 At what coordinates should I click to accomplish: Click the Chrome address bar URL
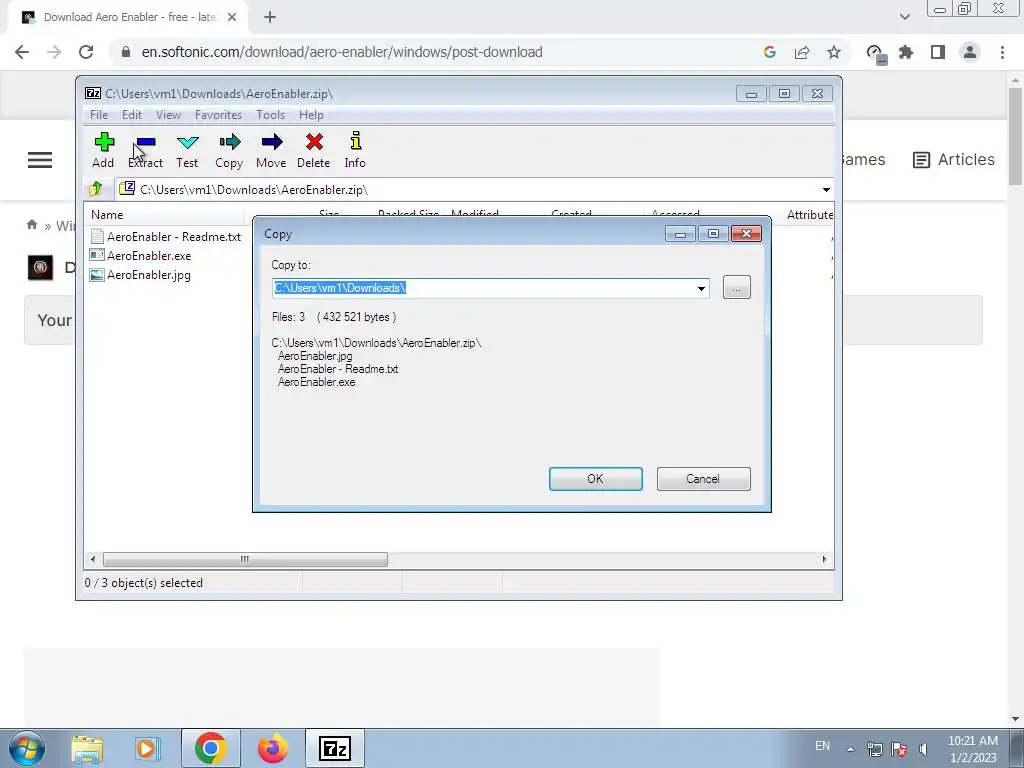[x=342, y=52]
